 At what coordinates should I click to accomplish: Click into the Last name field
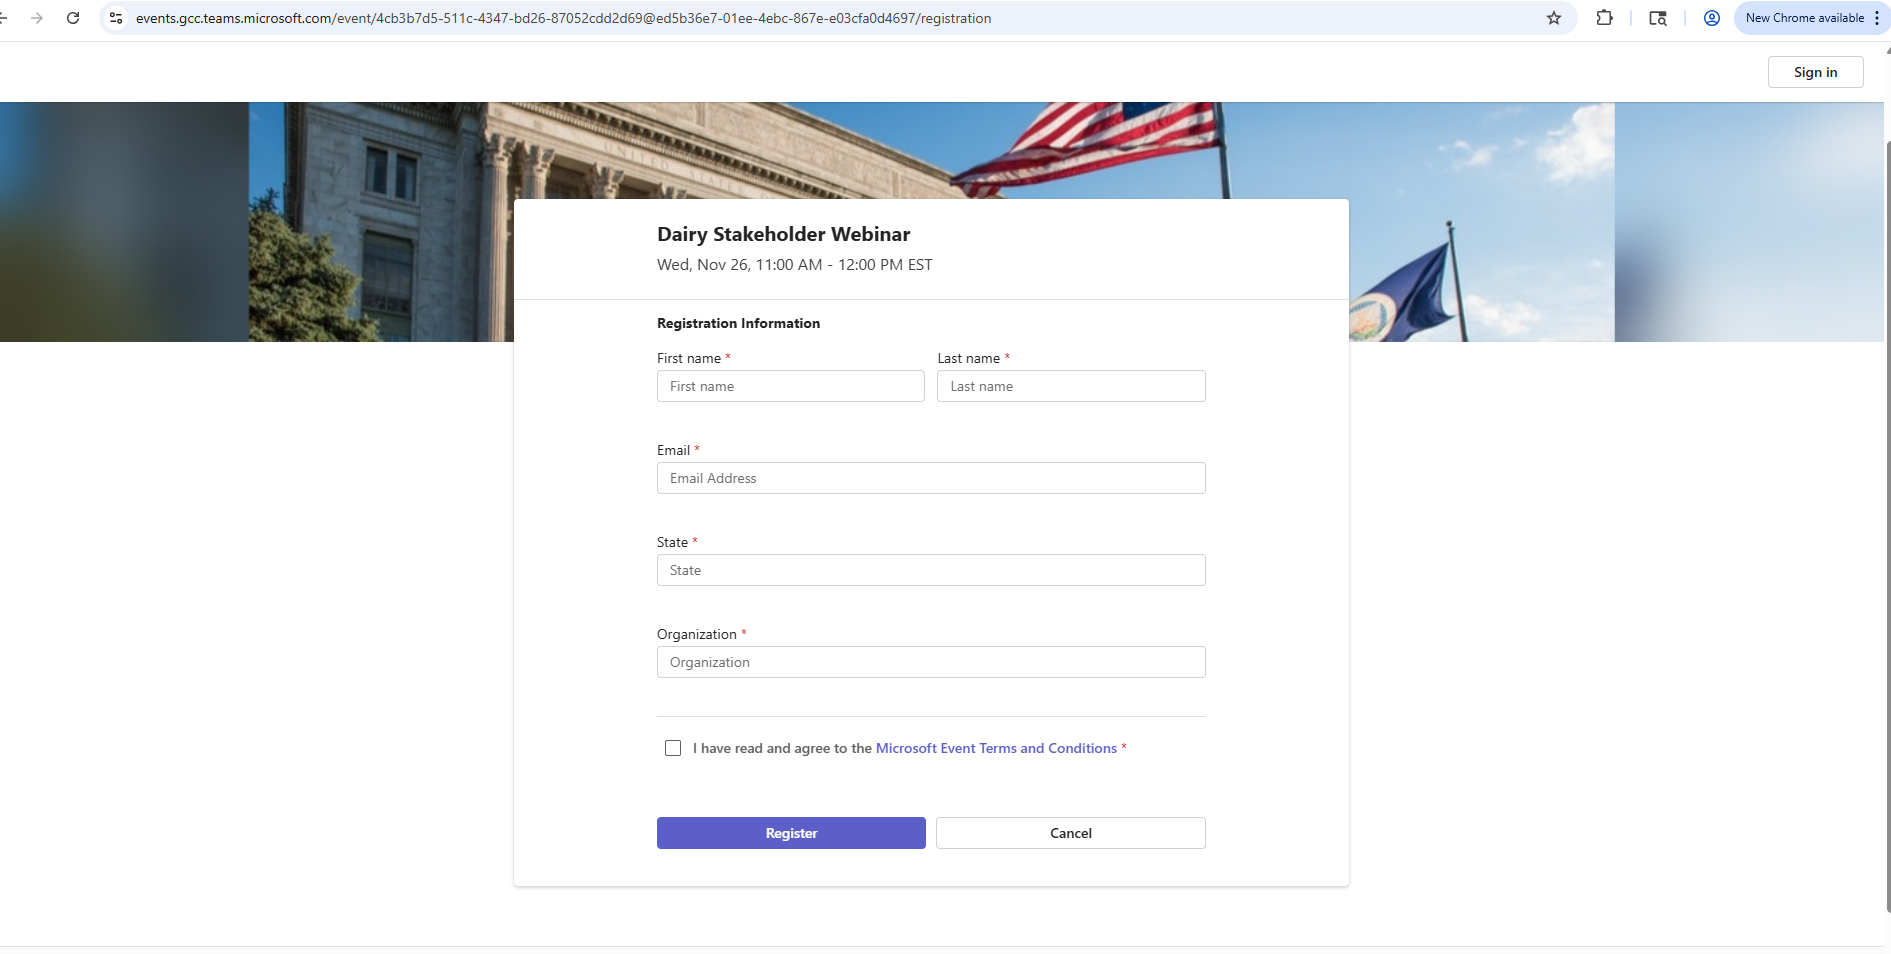click(x=1070, y=386)
